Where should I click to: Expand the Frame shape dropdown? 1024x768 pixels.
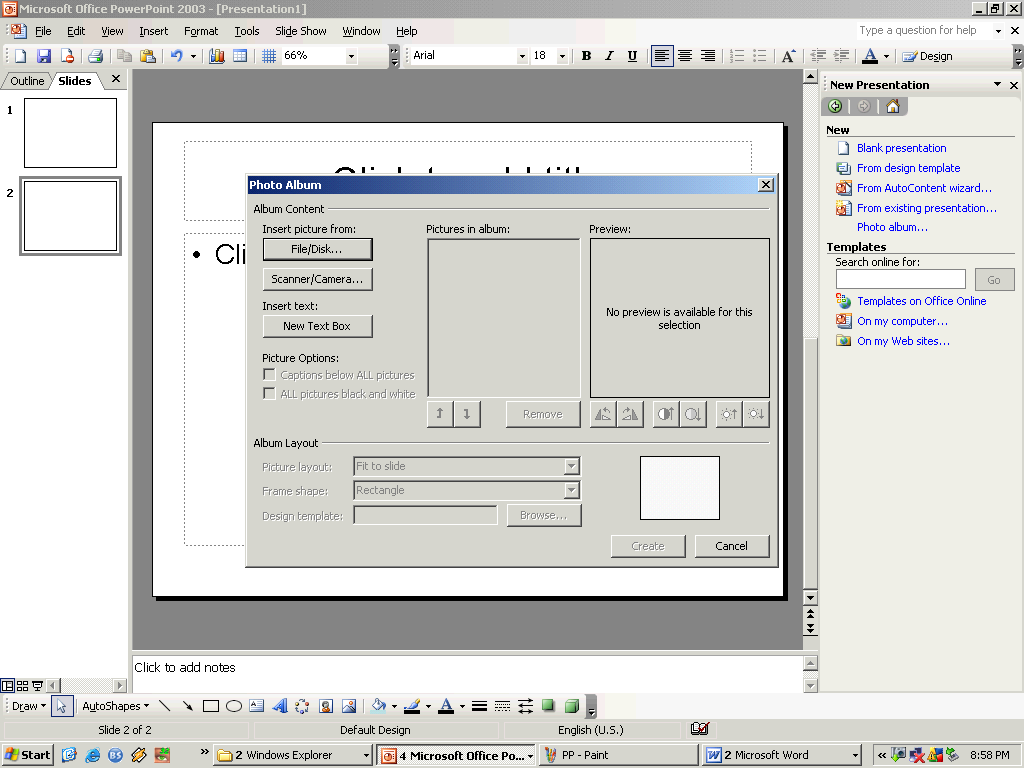[571, 490]
